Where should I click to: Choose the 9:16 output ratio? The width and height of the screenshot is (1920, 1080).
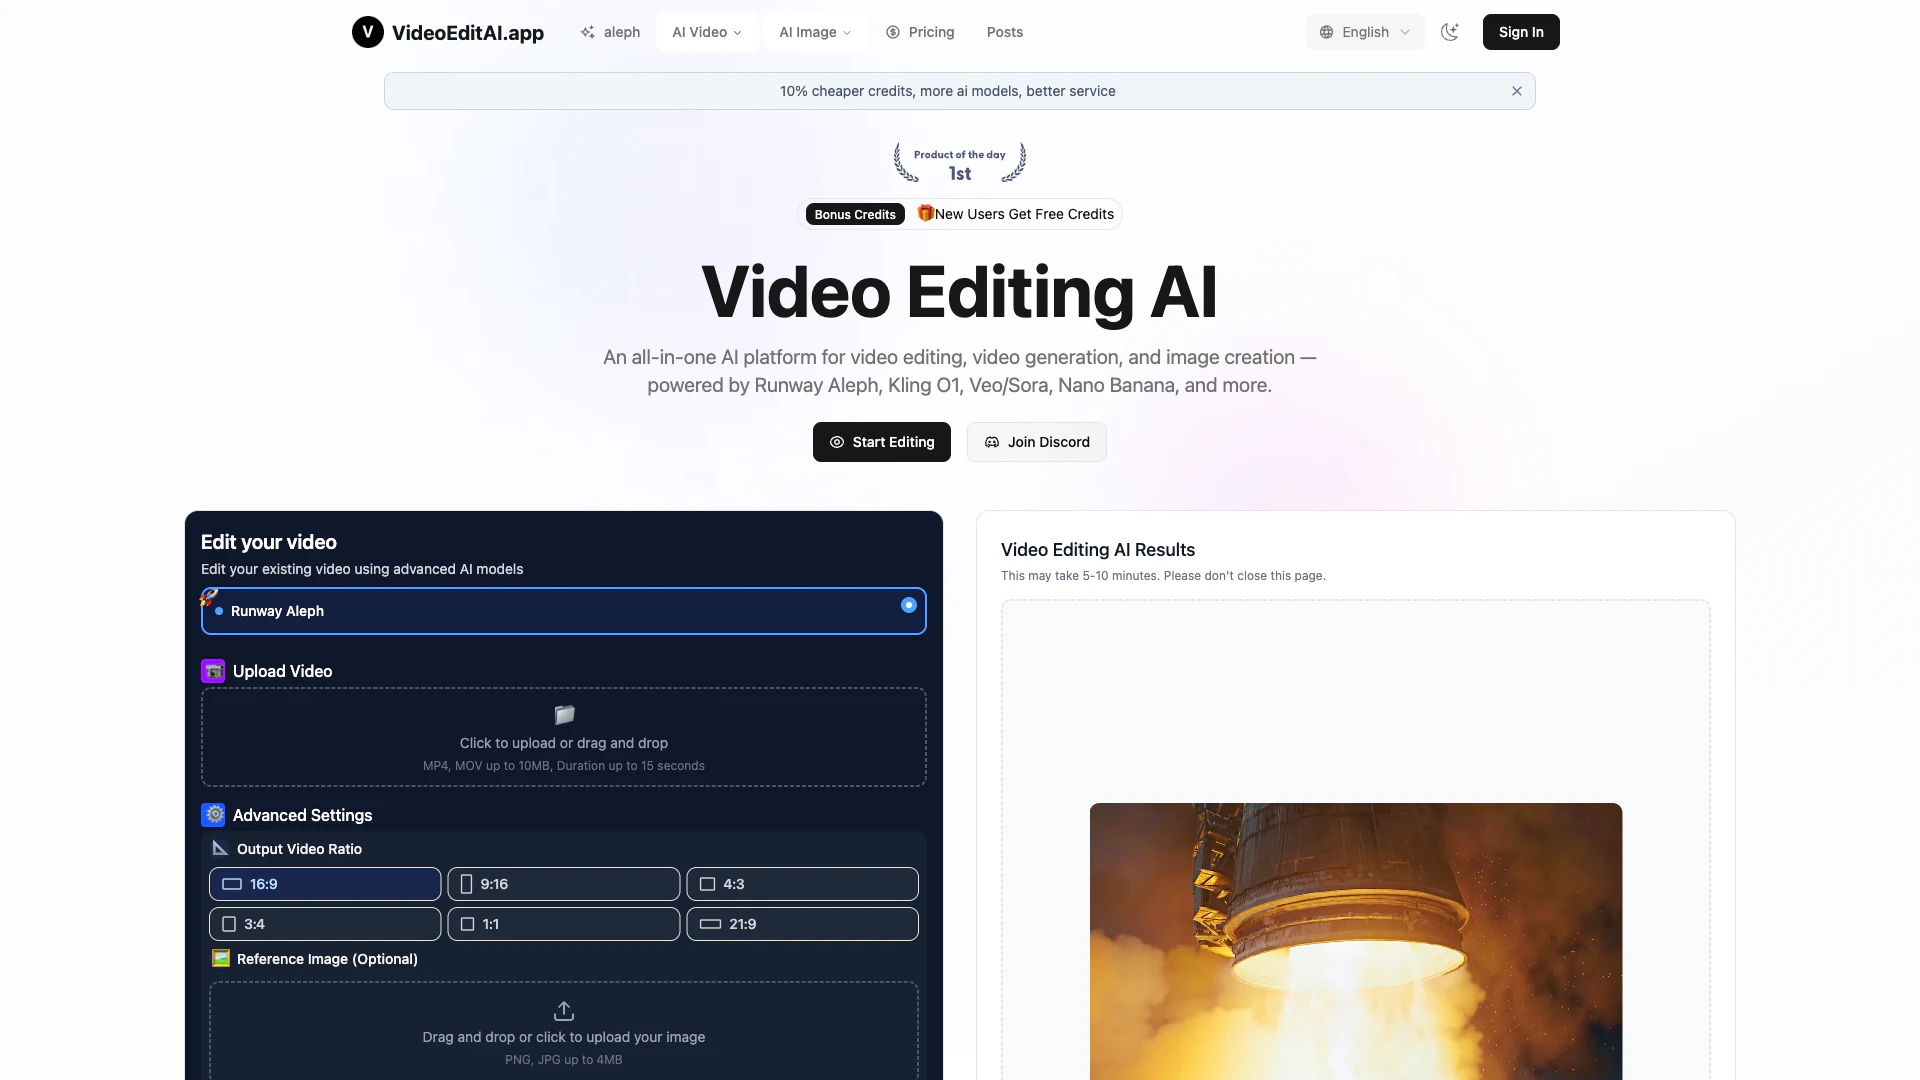(x=563, y=884)
